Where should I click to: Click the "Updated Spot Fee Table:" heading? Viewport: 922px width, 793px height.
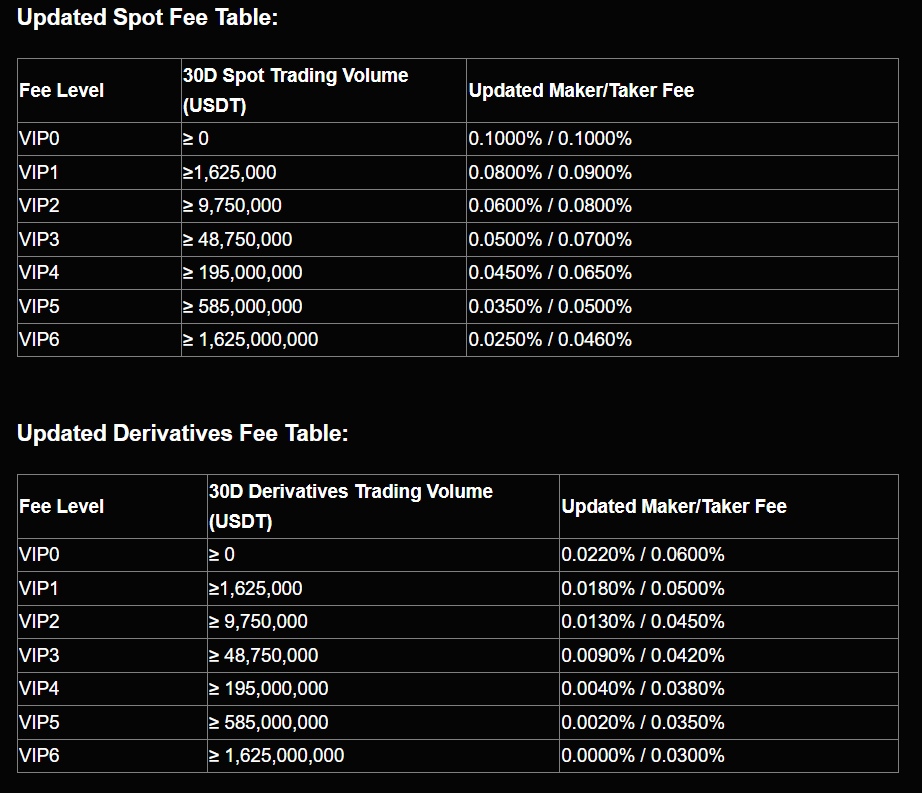(x=147, y=18)
